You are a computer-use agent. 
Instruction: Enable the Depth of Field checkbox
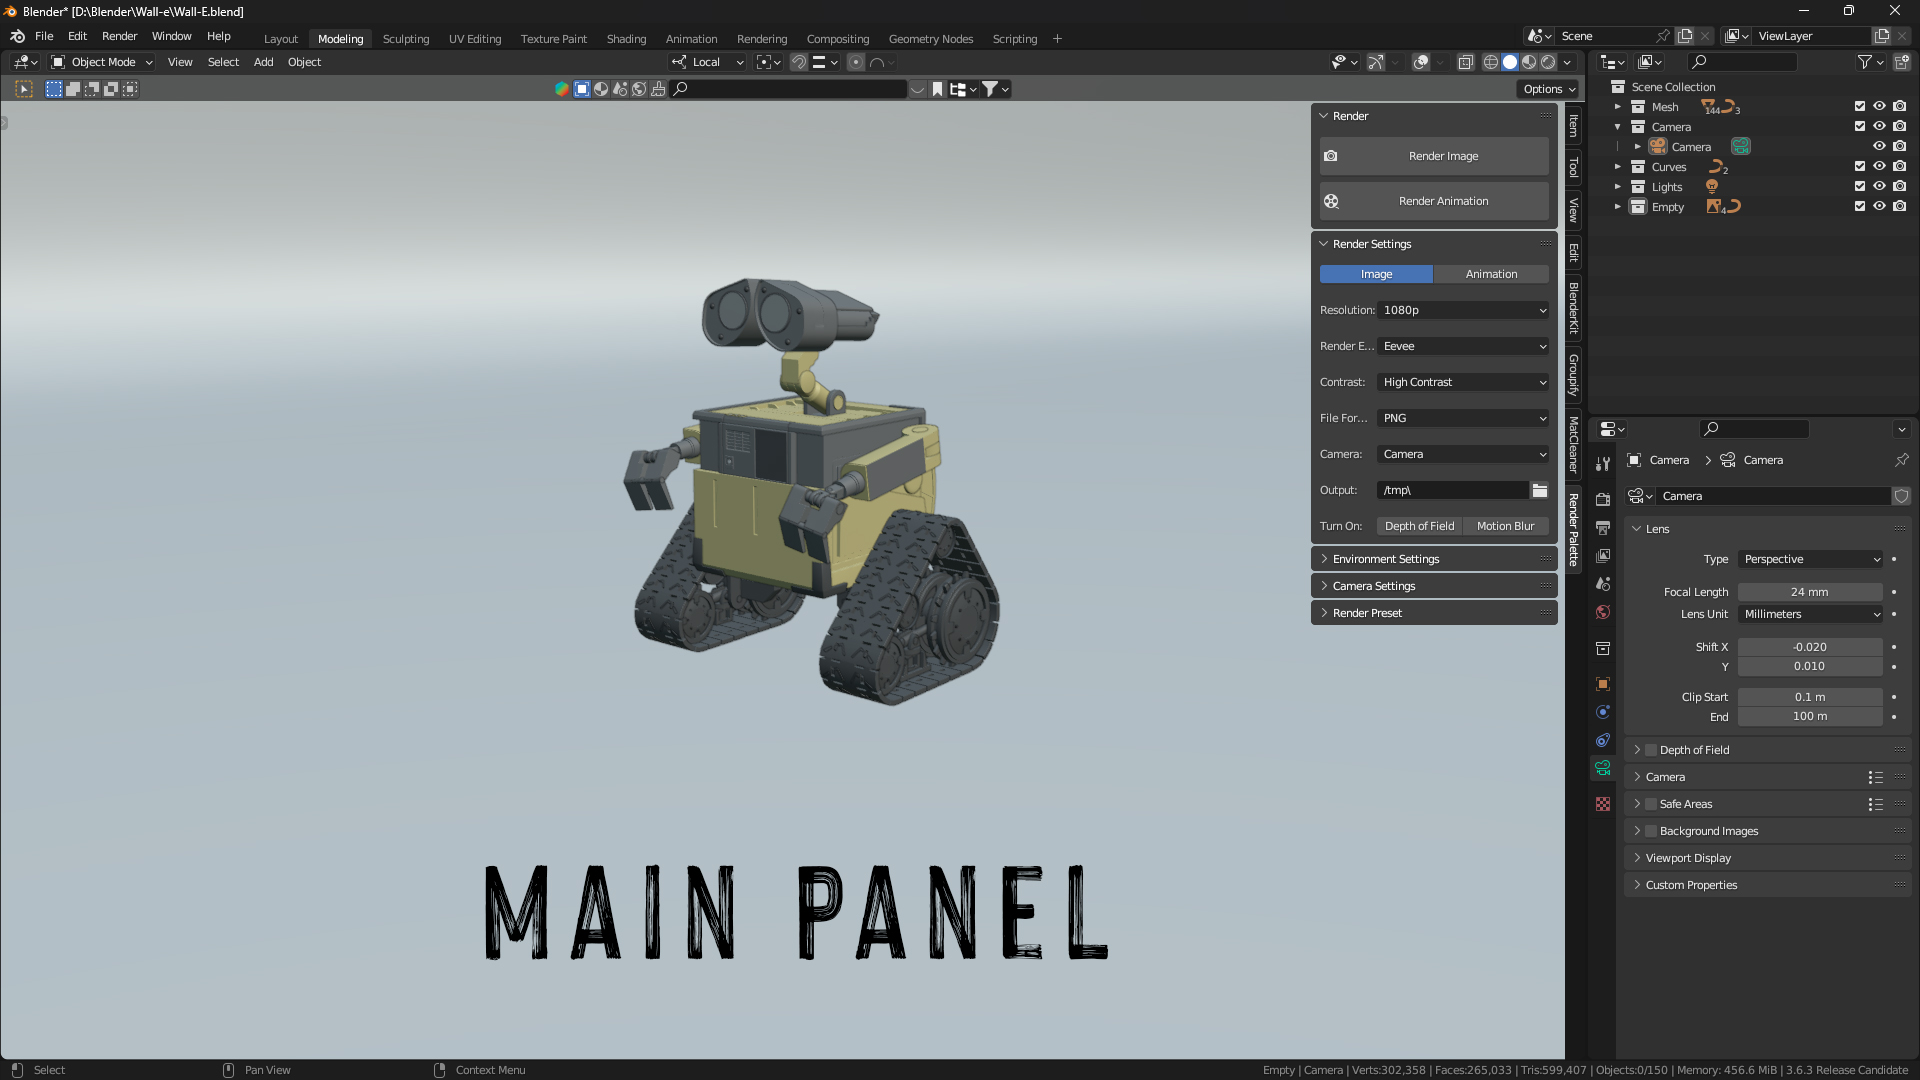click(1651, 750)
